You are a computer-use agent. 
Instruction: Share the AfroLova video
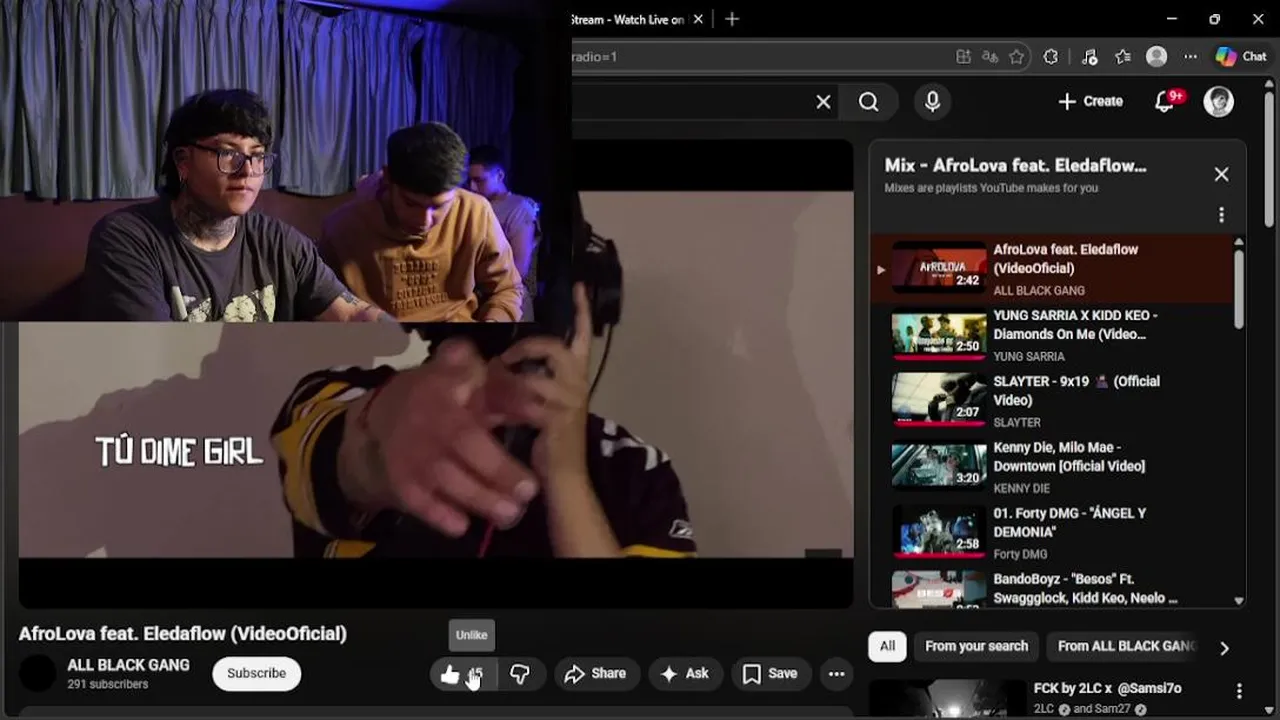coord(596,674)
